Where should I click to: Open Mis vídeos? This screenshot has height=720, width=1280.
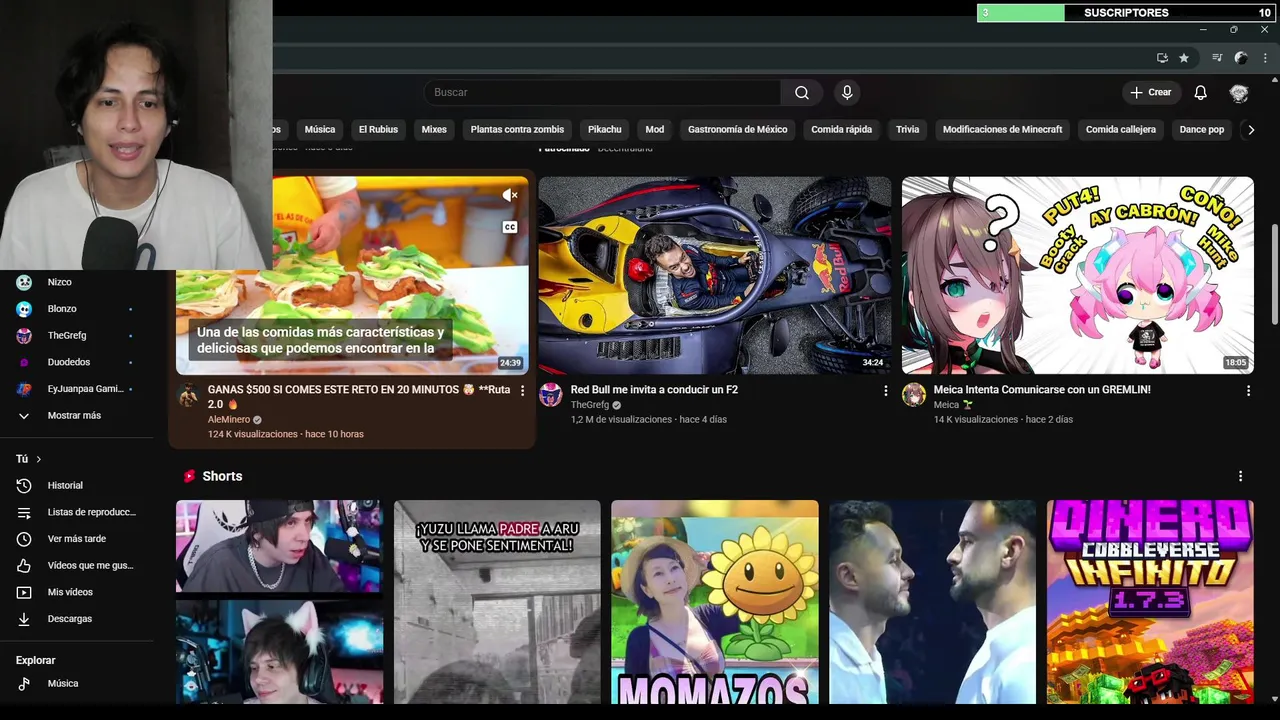pos(76,592)
